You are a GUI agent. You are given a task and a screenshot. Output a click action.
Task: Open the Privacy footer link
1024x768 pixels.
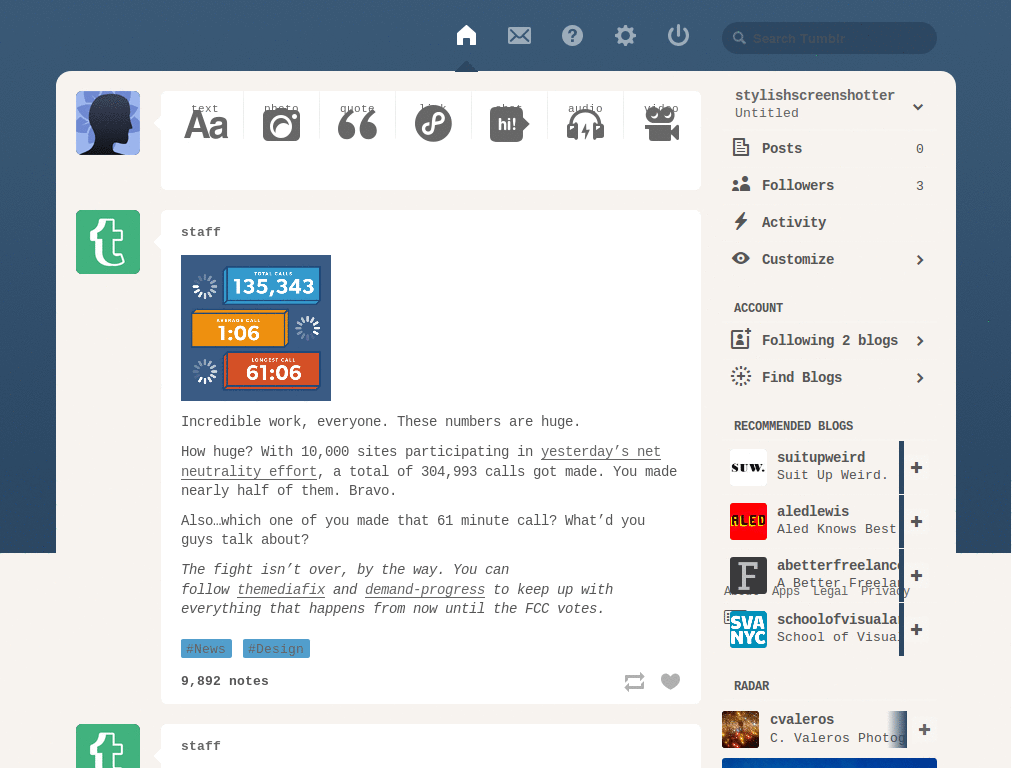coord(885,591)
